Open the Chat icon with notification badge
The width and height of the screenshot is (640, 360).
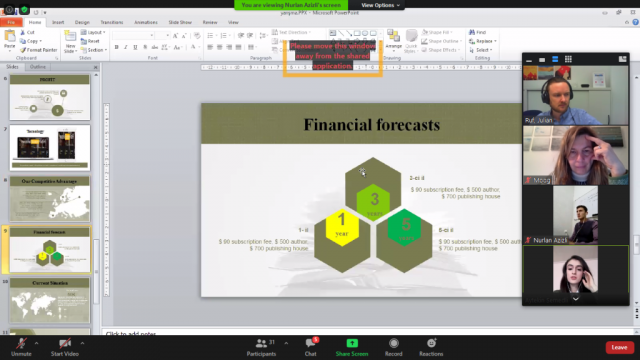pos(311,343)
